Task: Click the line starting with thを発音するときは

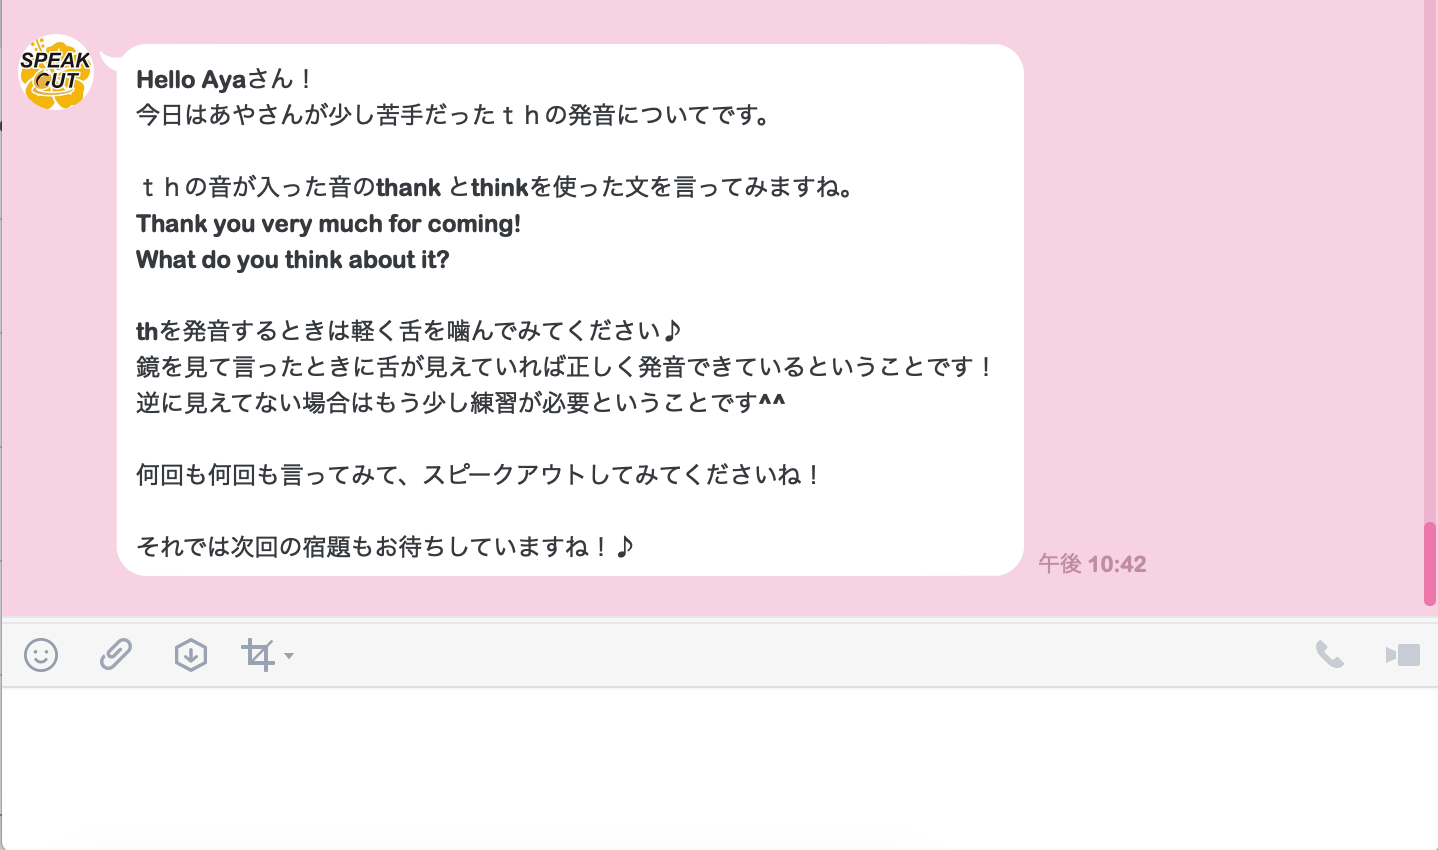Action: (409, 331)
